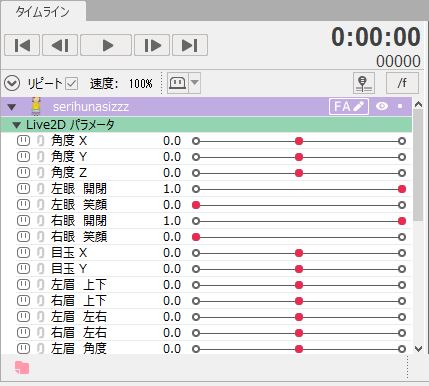The width and height of the screenshot is (429, 386).
Task: Jump to the first frame
Action: [22, 45]
